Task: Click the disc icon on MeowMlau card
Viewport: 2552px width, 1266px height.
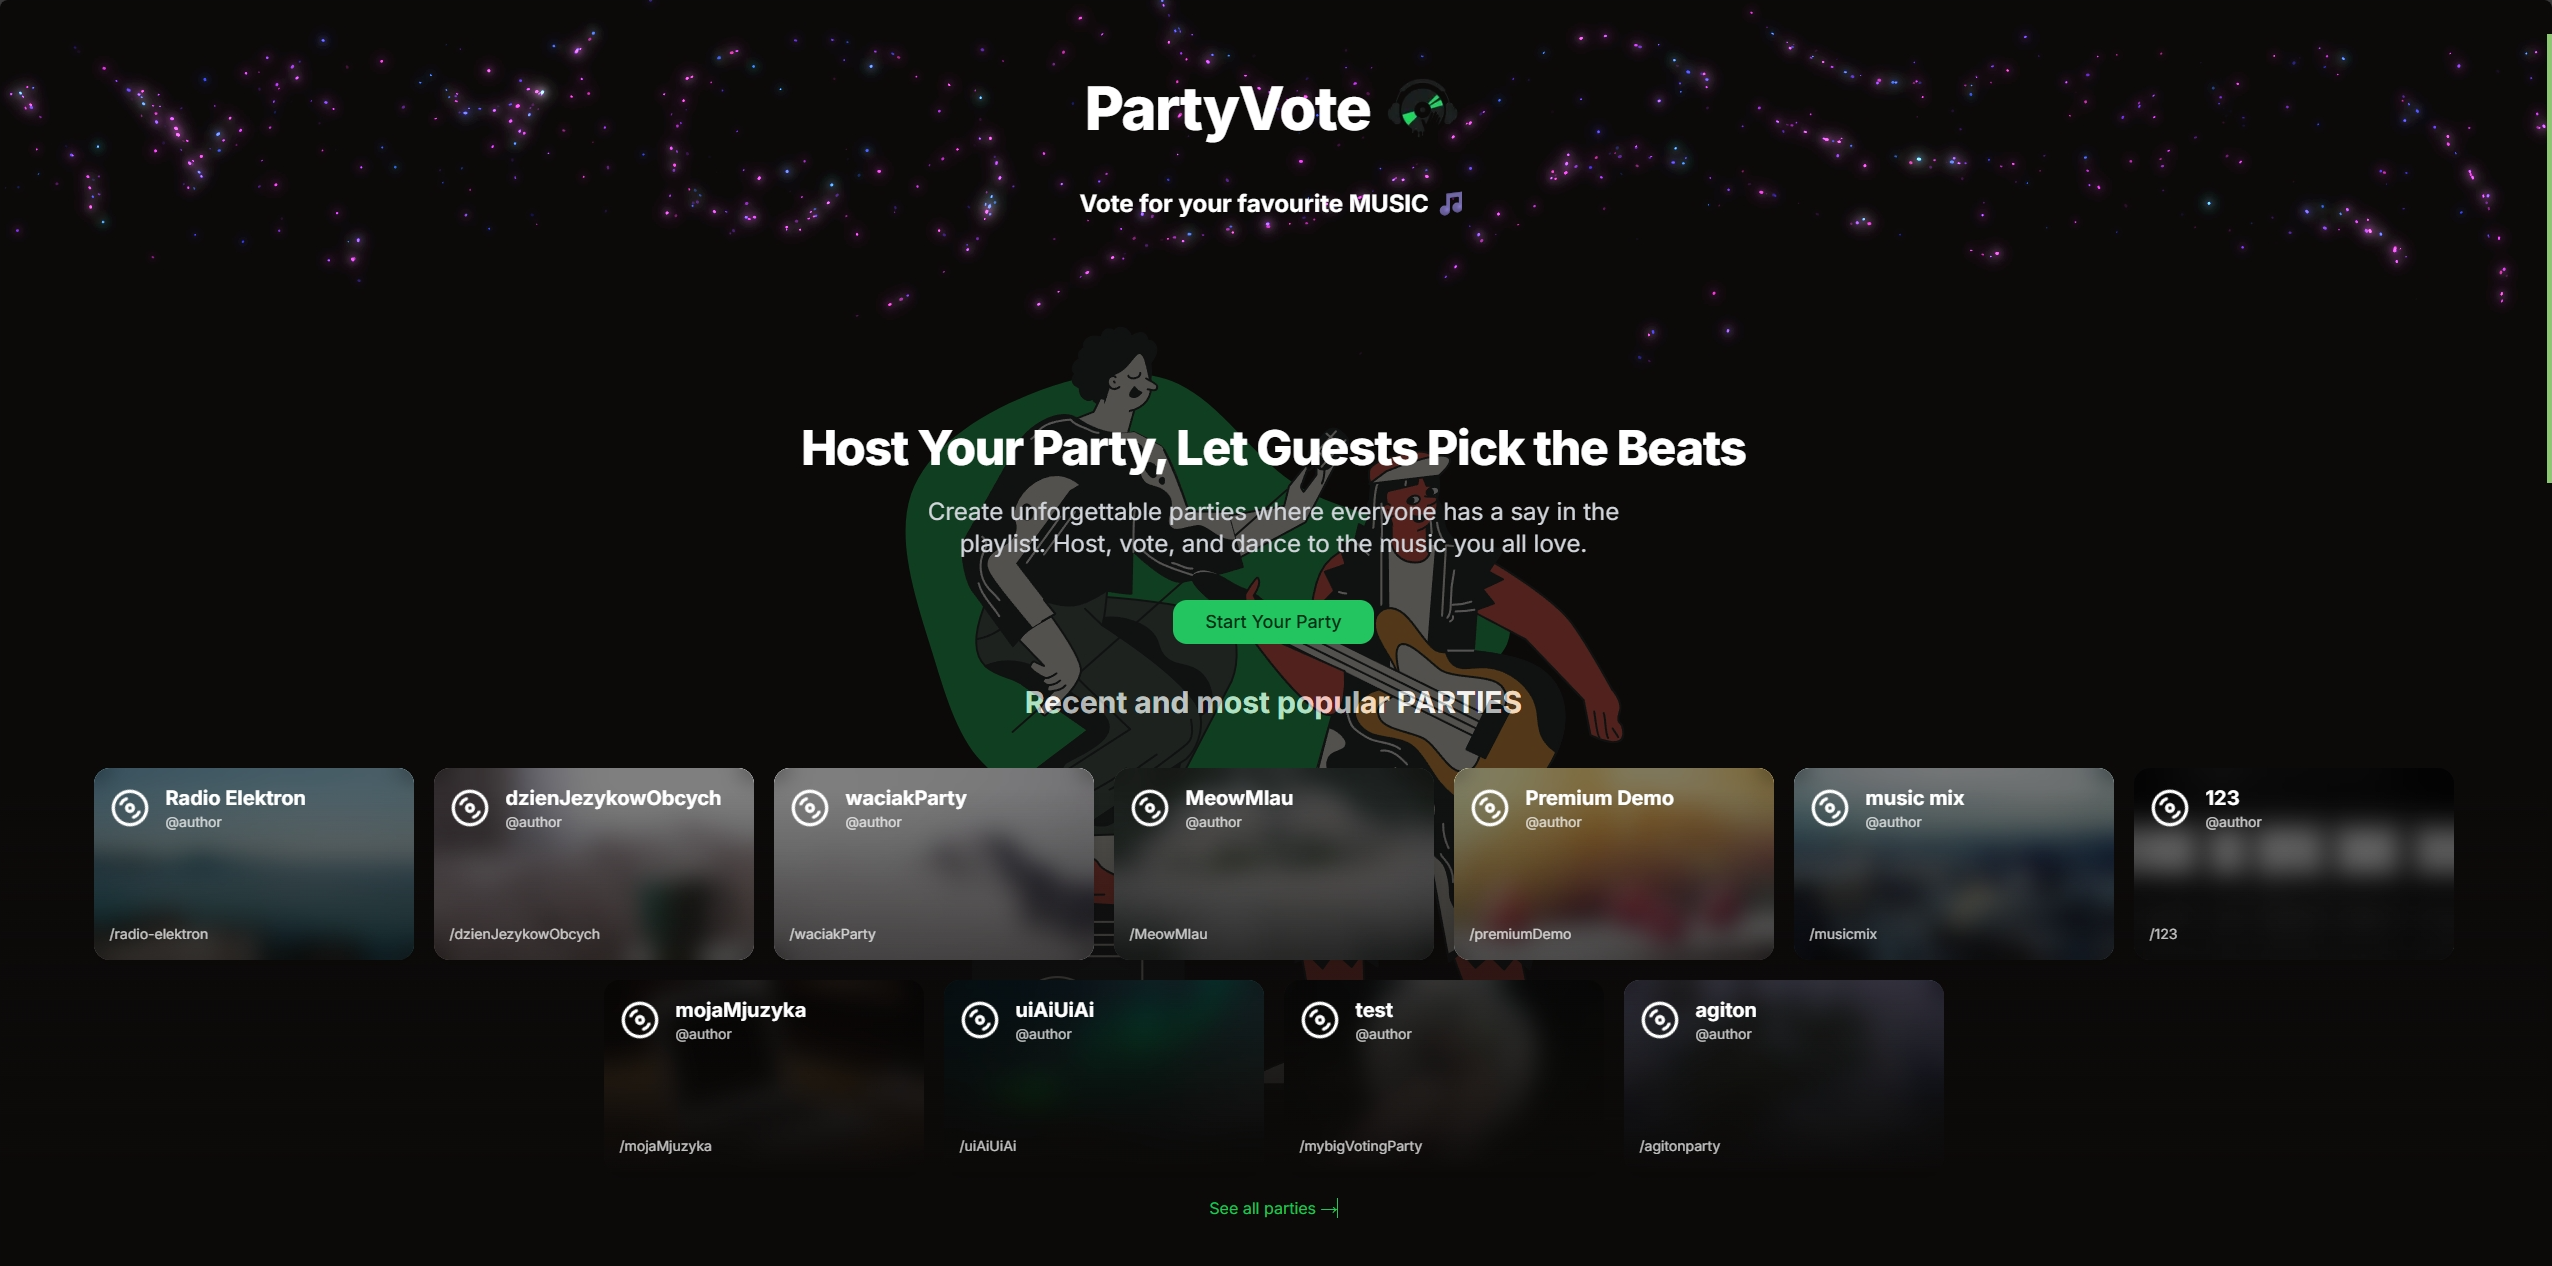Action: 1148,806
